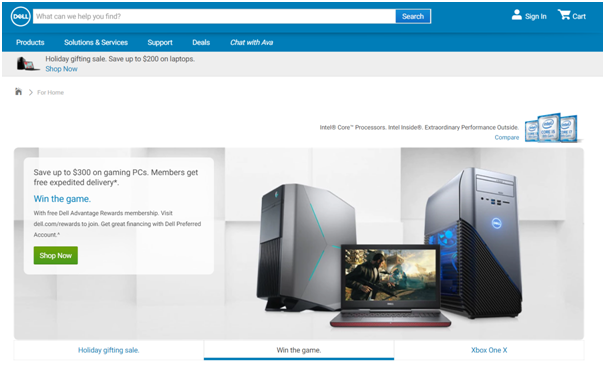Click the 'Intel® Core™ Processors. Intel Inside®' text
The image size is (605, 371).
coord(419,127)
